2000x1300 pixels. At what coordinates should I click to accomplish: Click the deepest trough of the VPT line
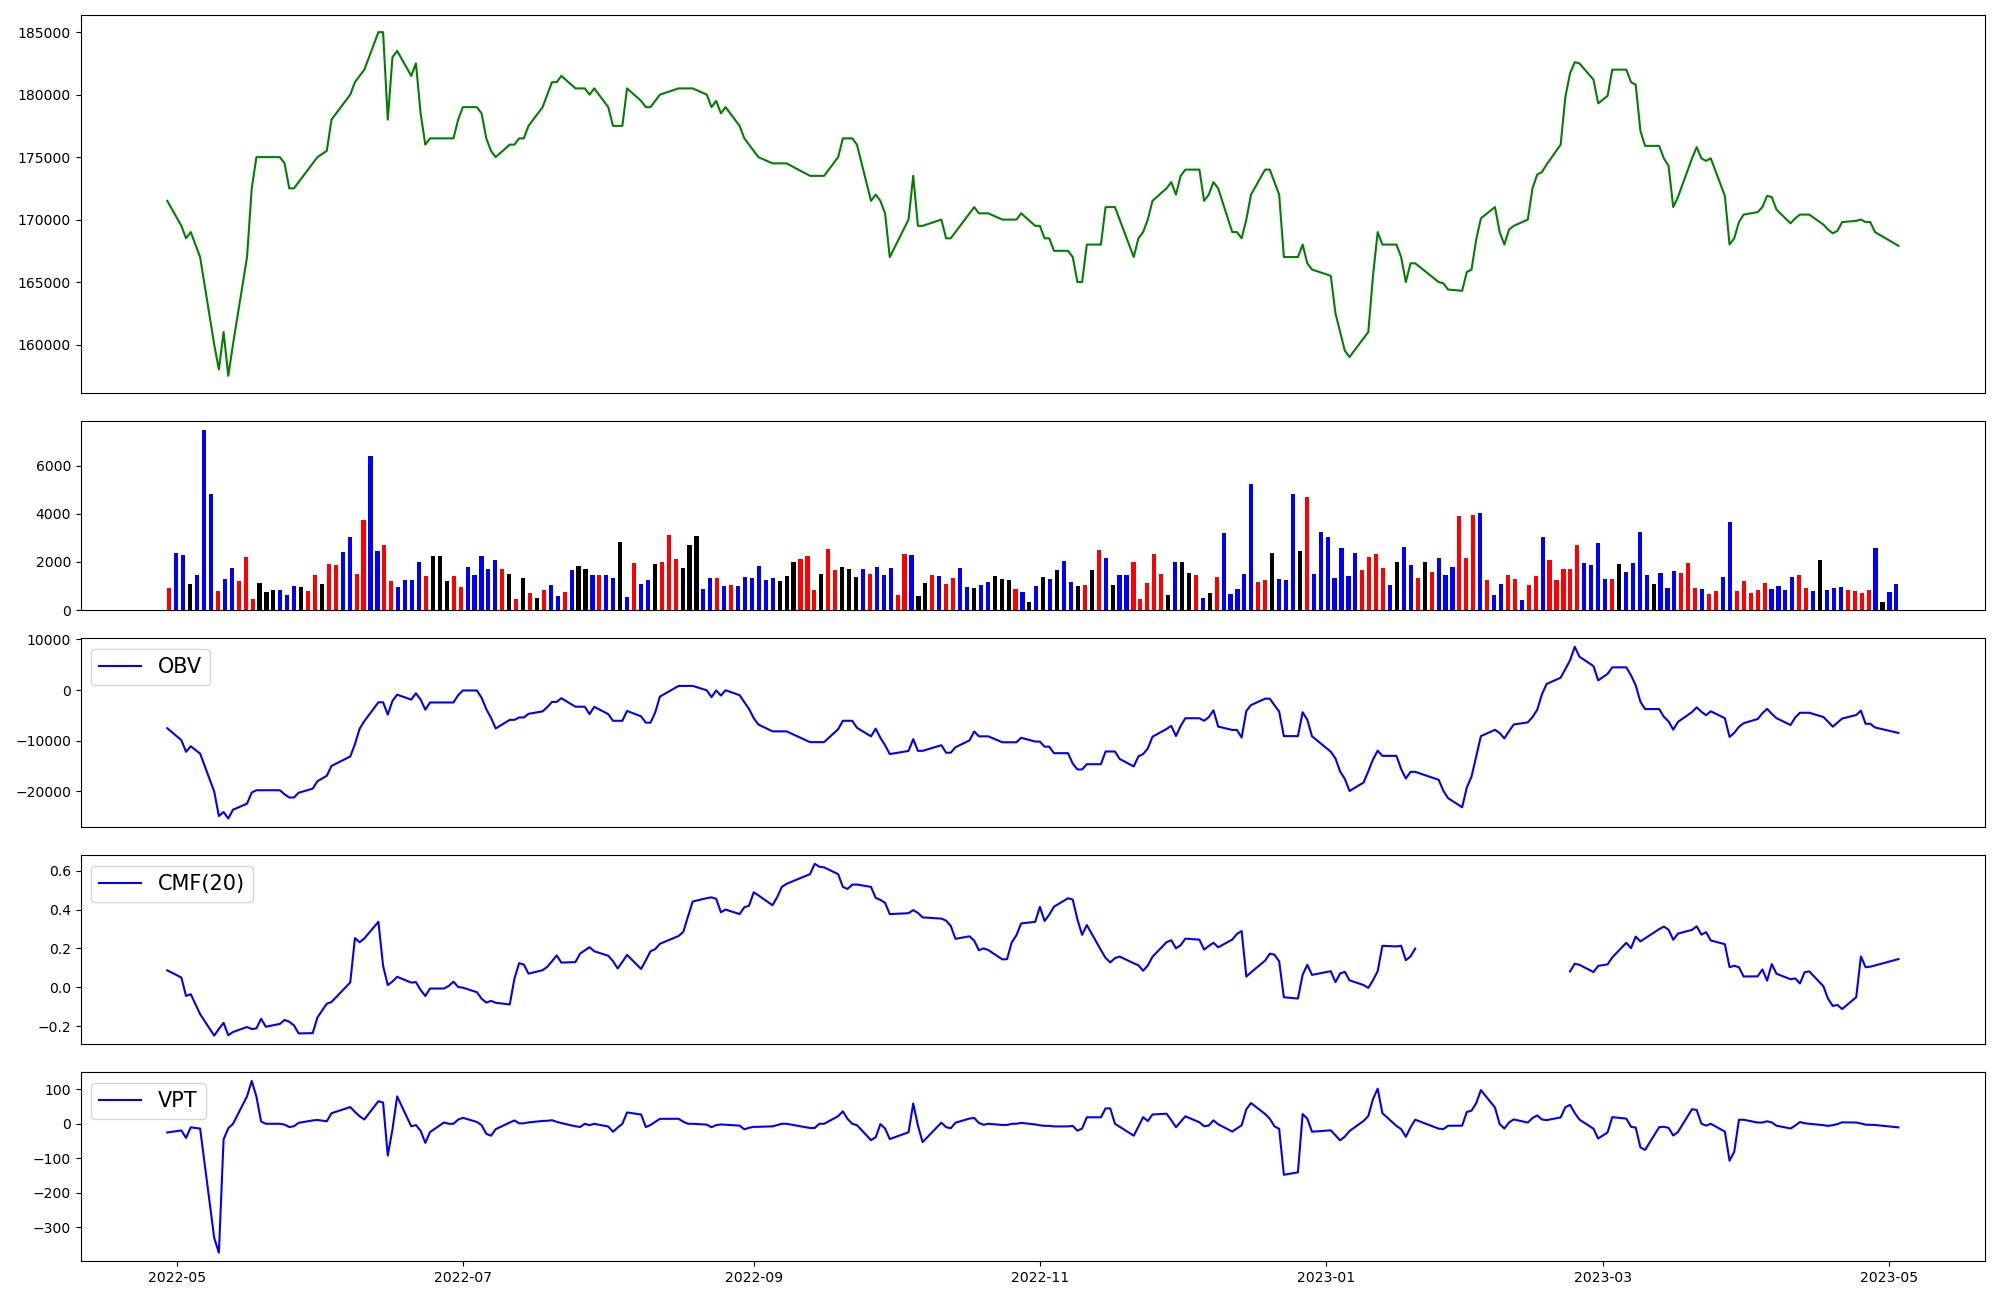pyautogui.click(x=219, y=1251)
